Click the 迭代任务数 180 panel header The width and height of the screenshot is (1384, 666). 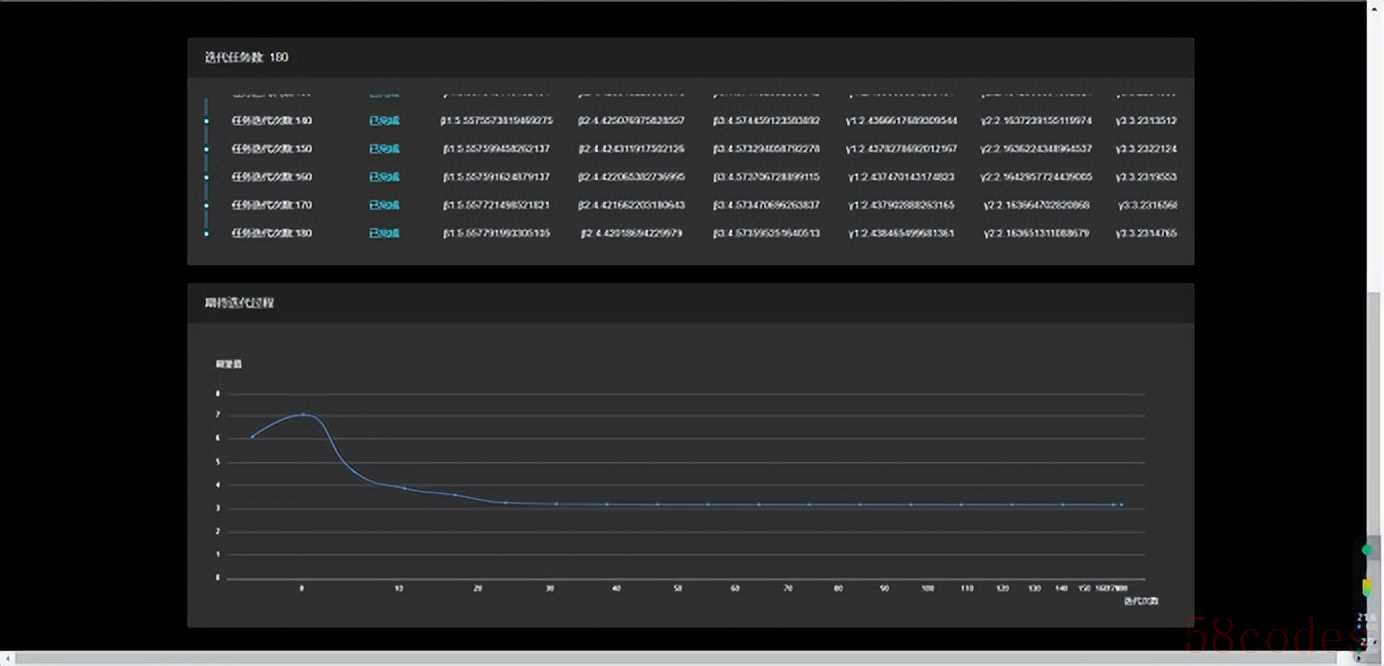pos(690,57)
